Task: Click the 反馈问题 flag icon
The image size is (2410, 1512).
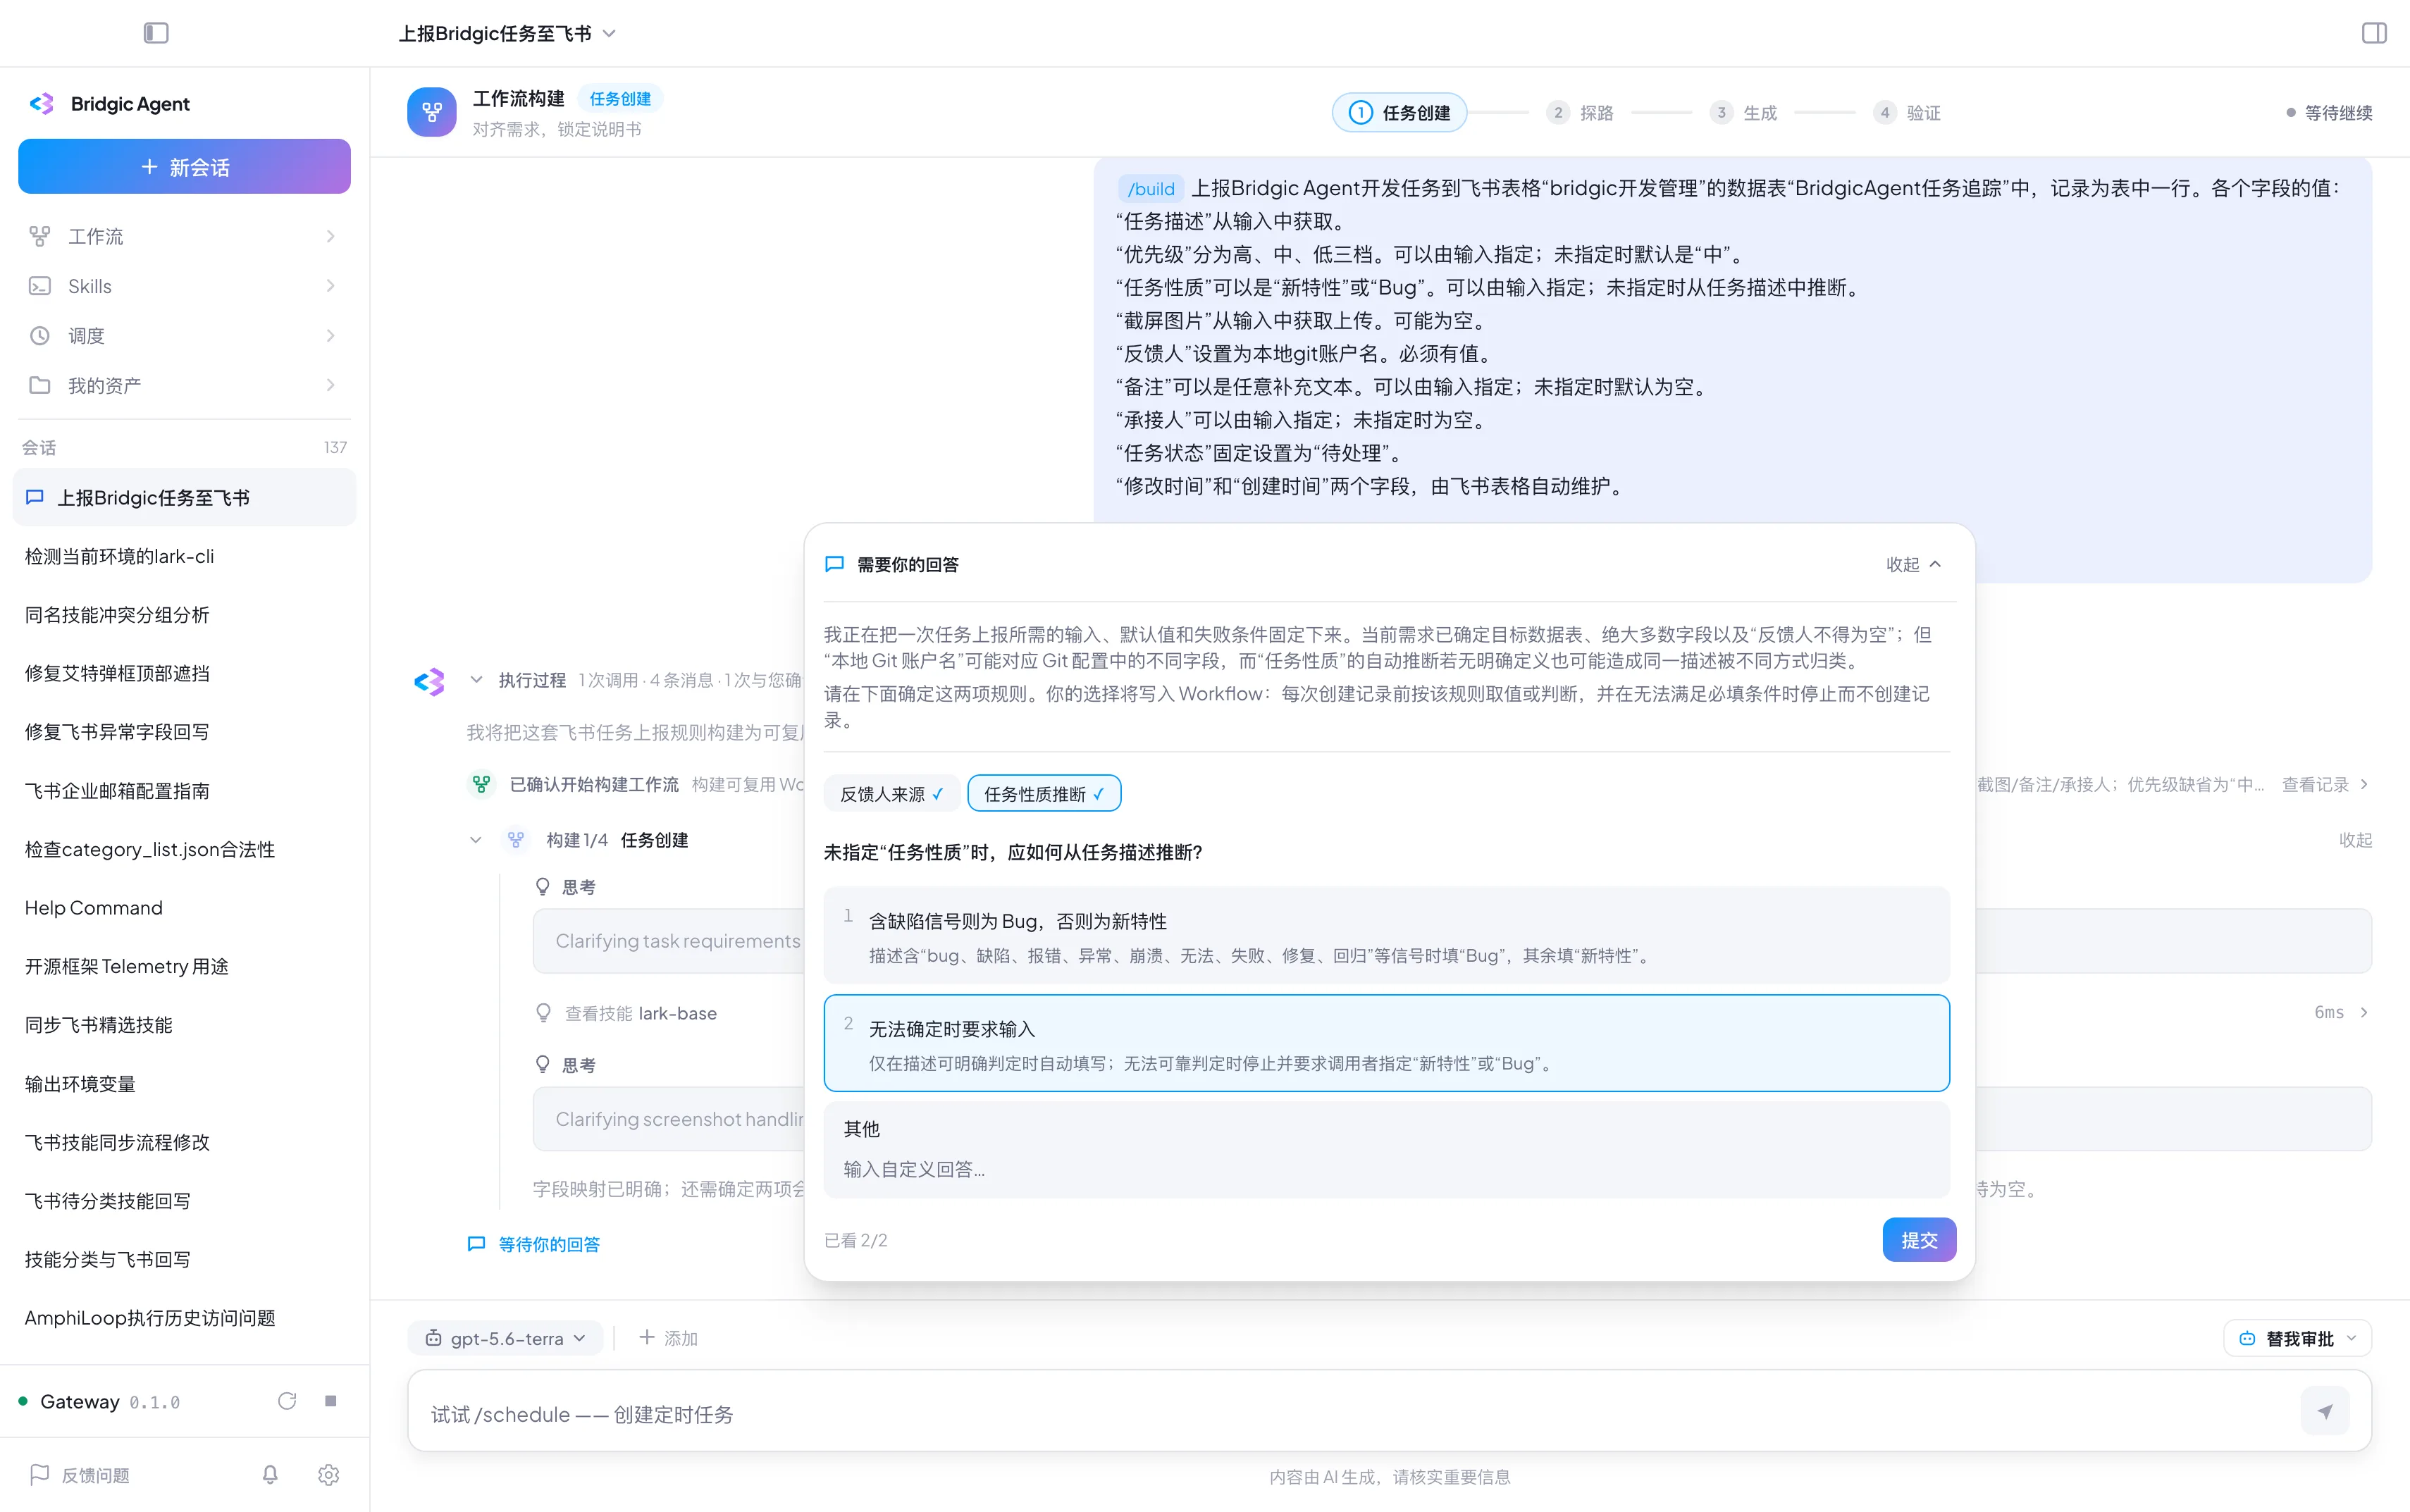Action: pyautogui.click(x=40, y=1474)
